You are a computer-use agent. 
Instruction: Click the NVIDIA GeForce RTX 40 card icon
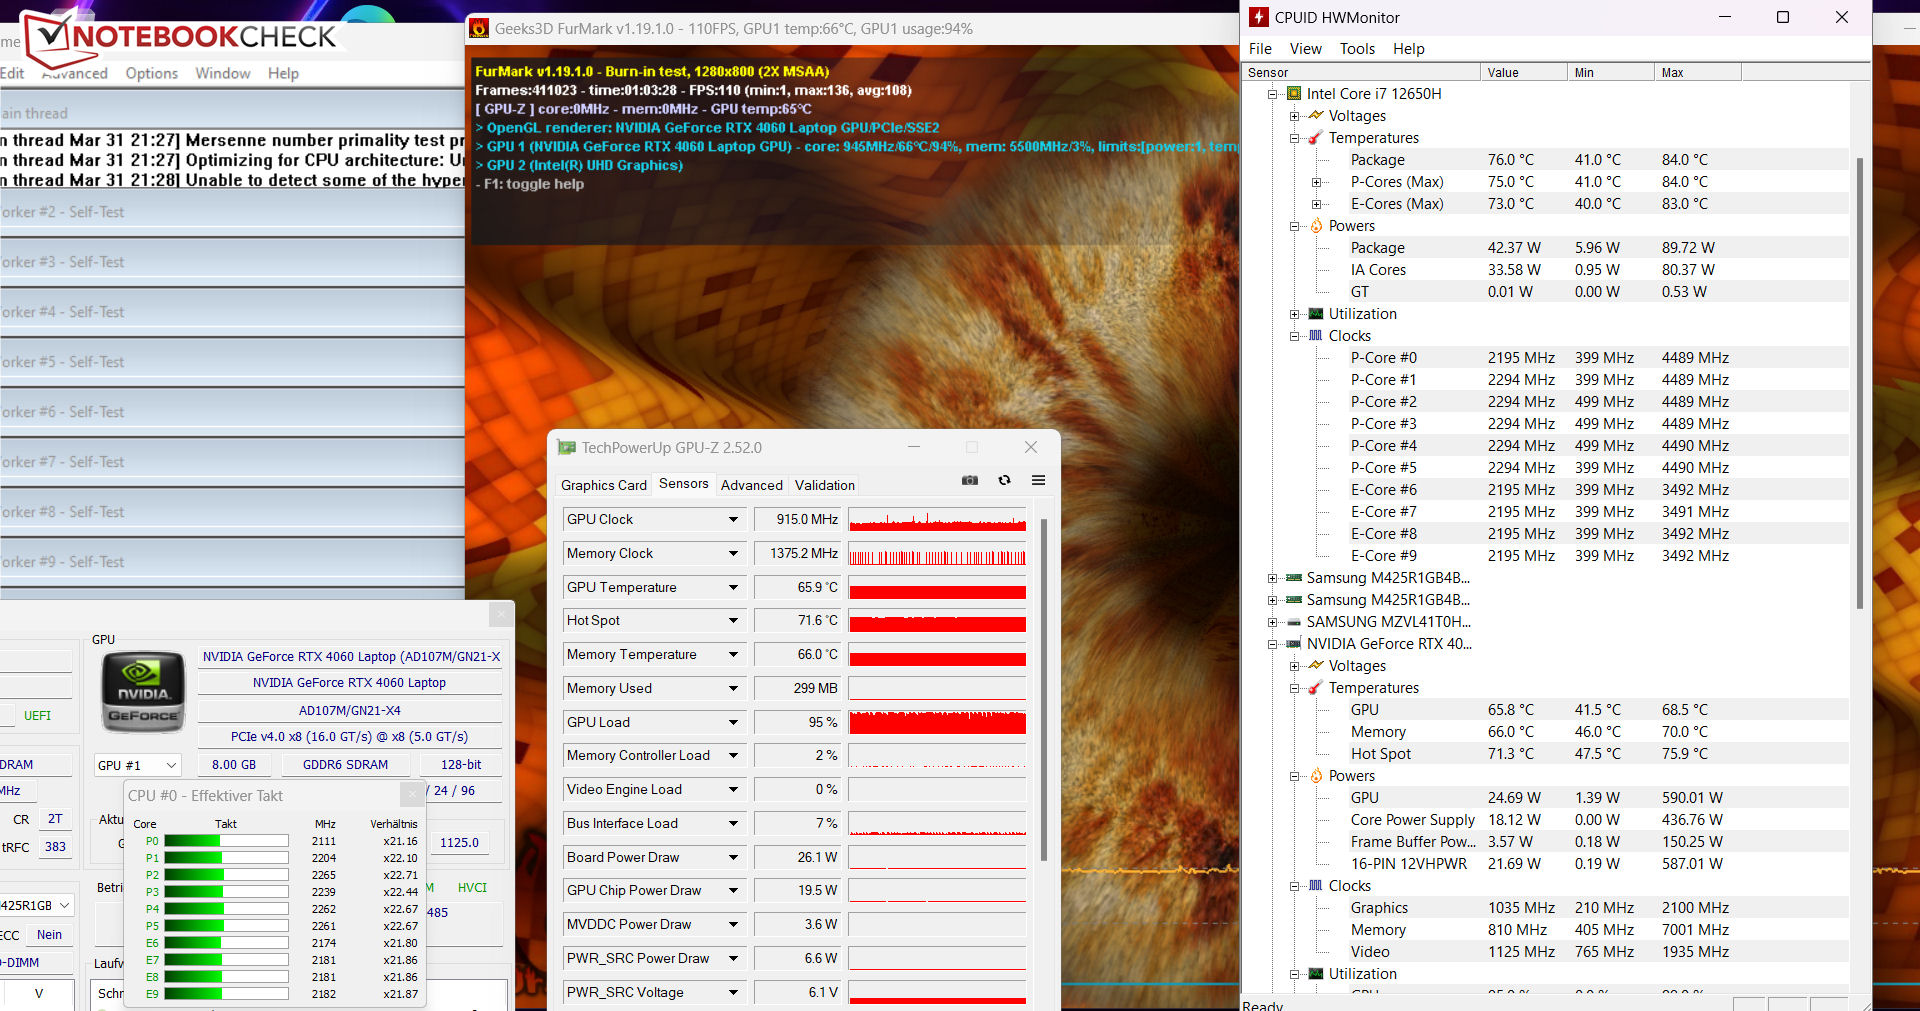point(1294,644)
